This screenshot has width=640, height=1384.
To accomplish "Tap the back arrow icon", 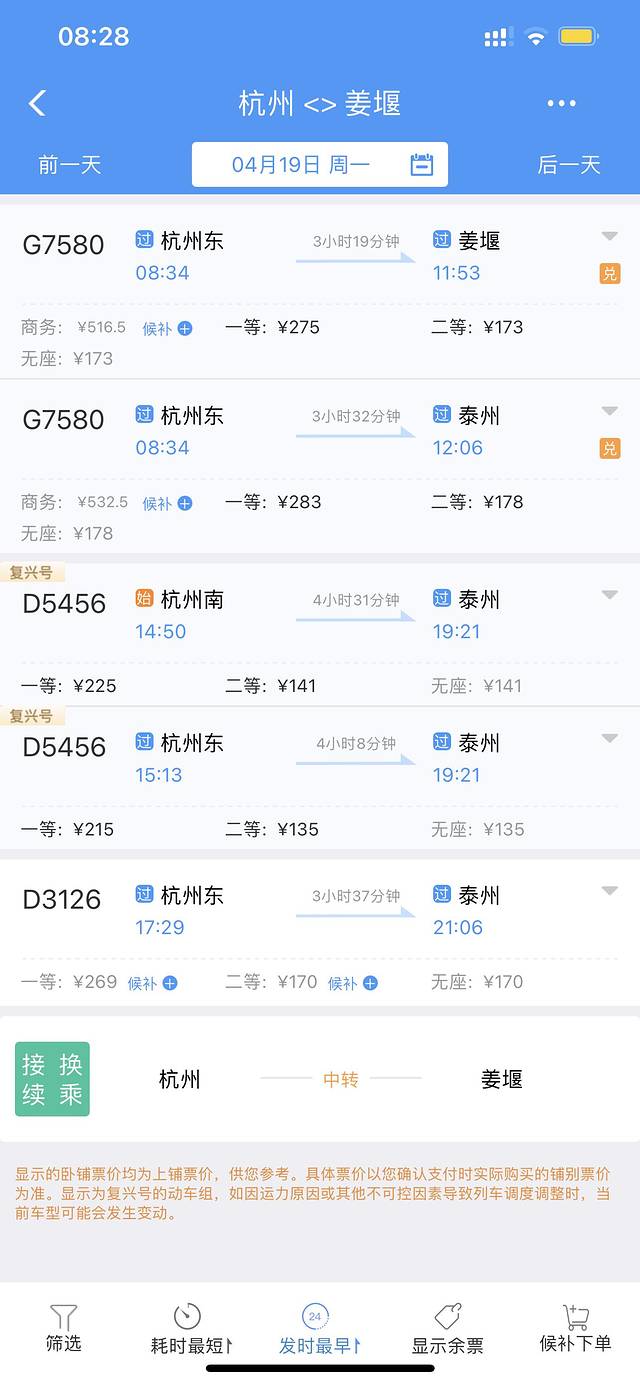I will click(38, 103).
